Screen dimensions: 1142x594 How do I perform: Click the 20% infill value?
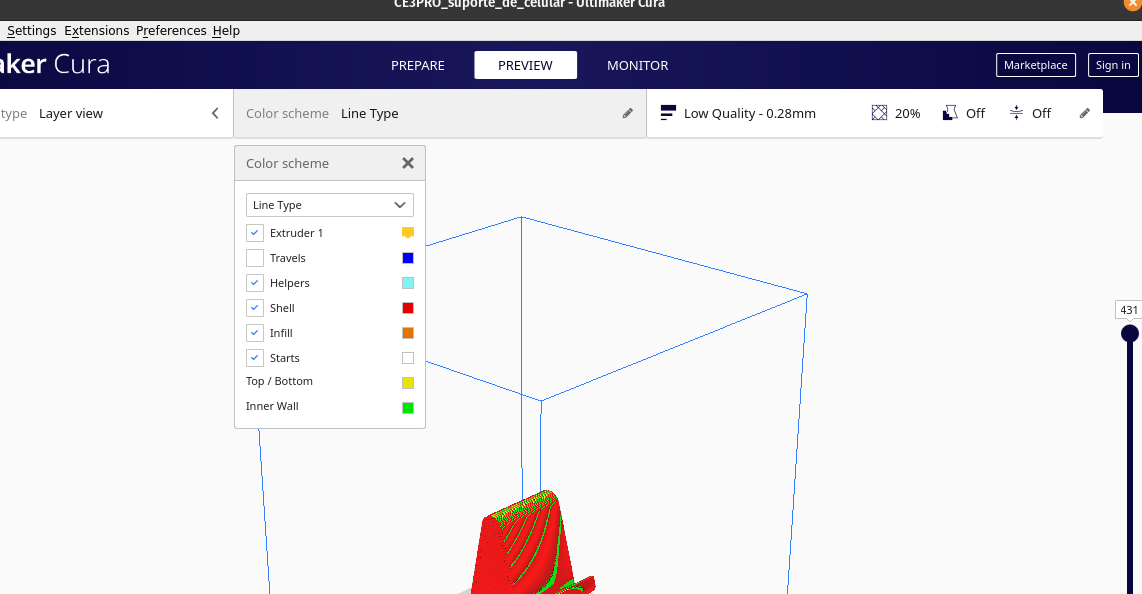[x=907, y=114]
